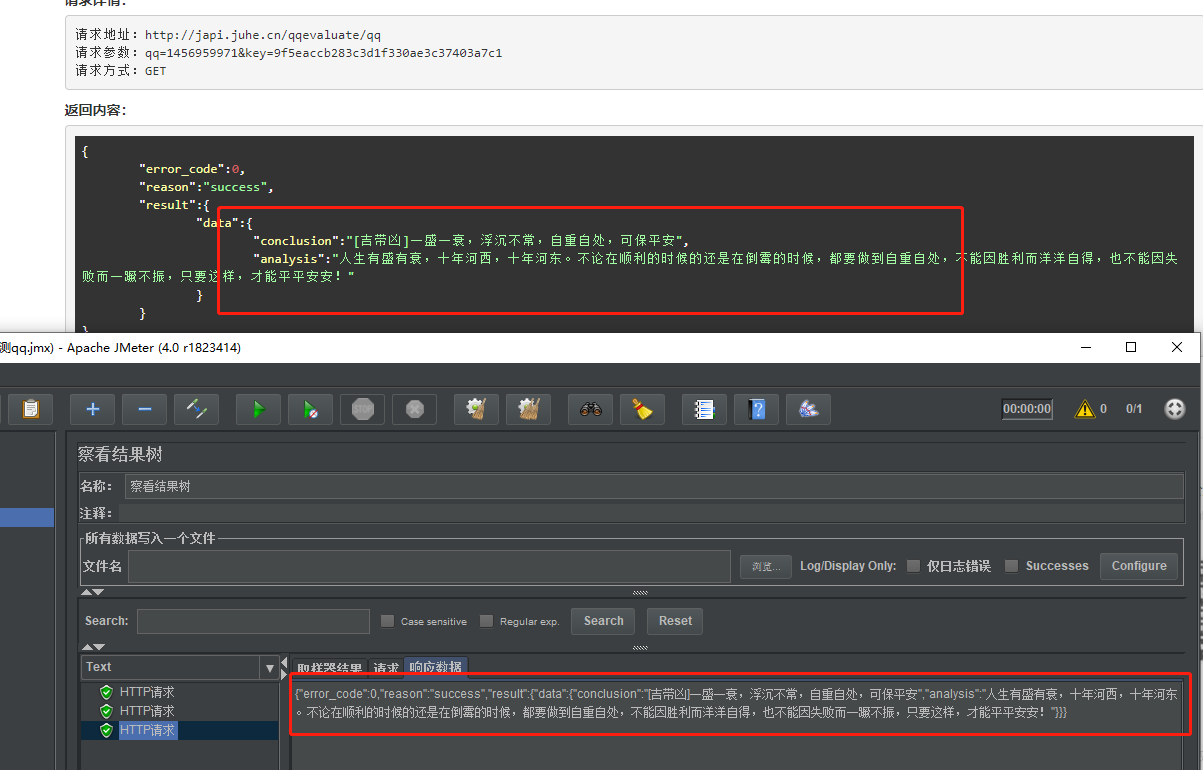Check the 仅日志错误 checkbox

click(913, 566)
